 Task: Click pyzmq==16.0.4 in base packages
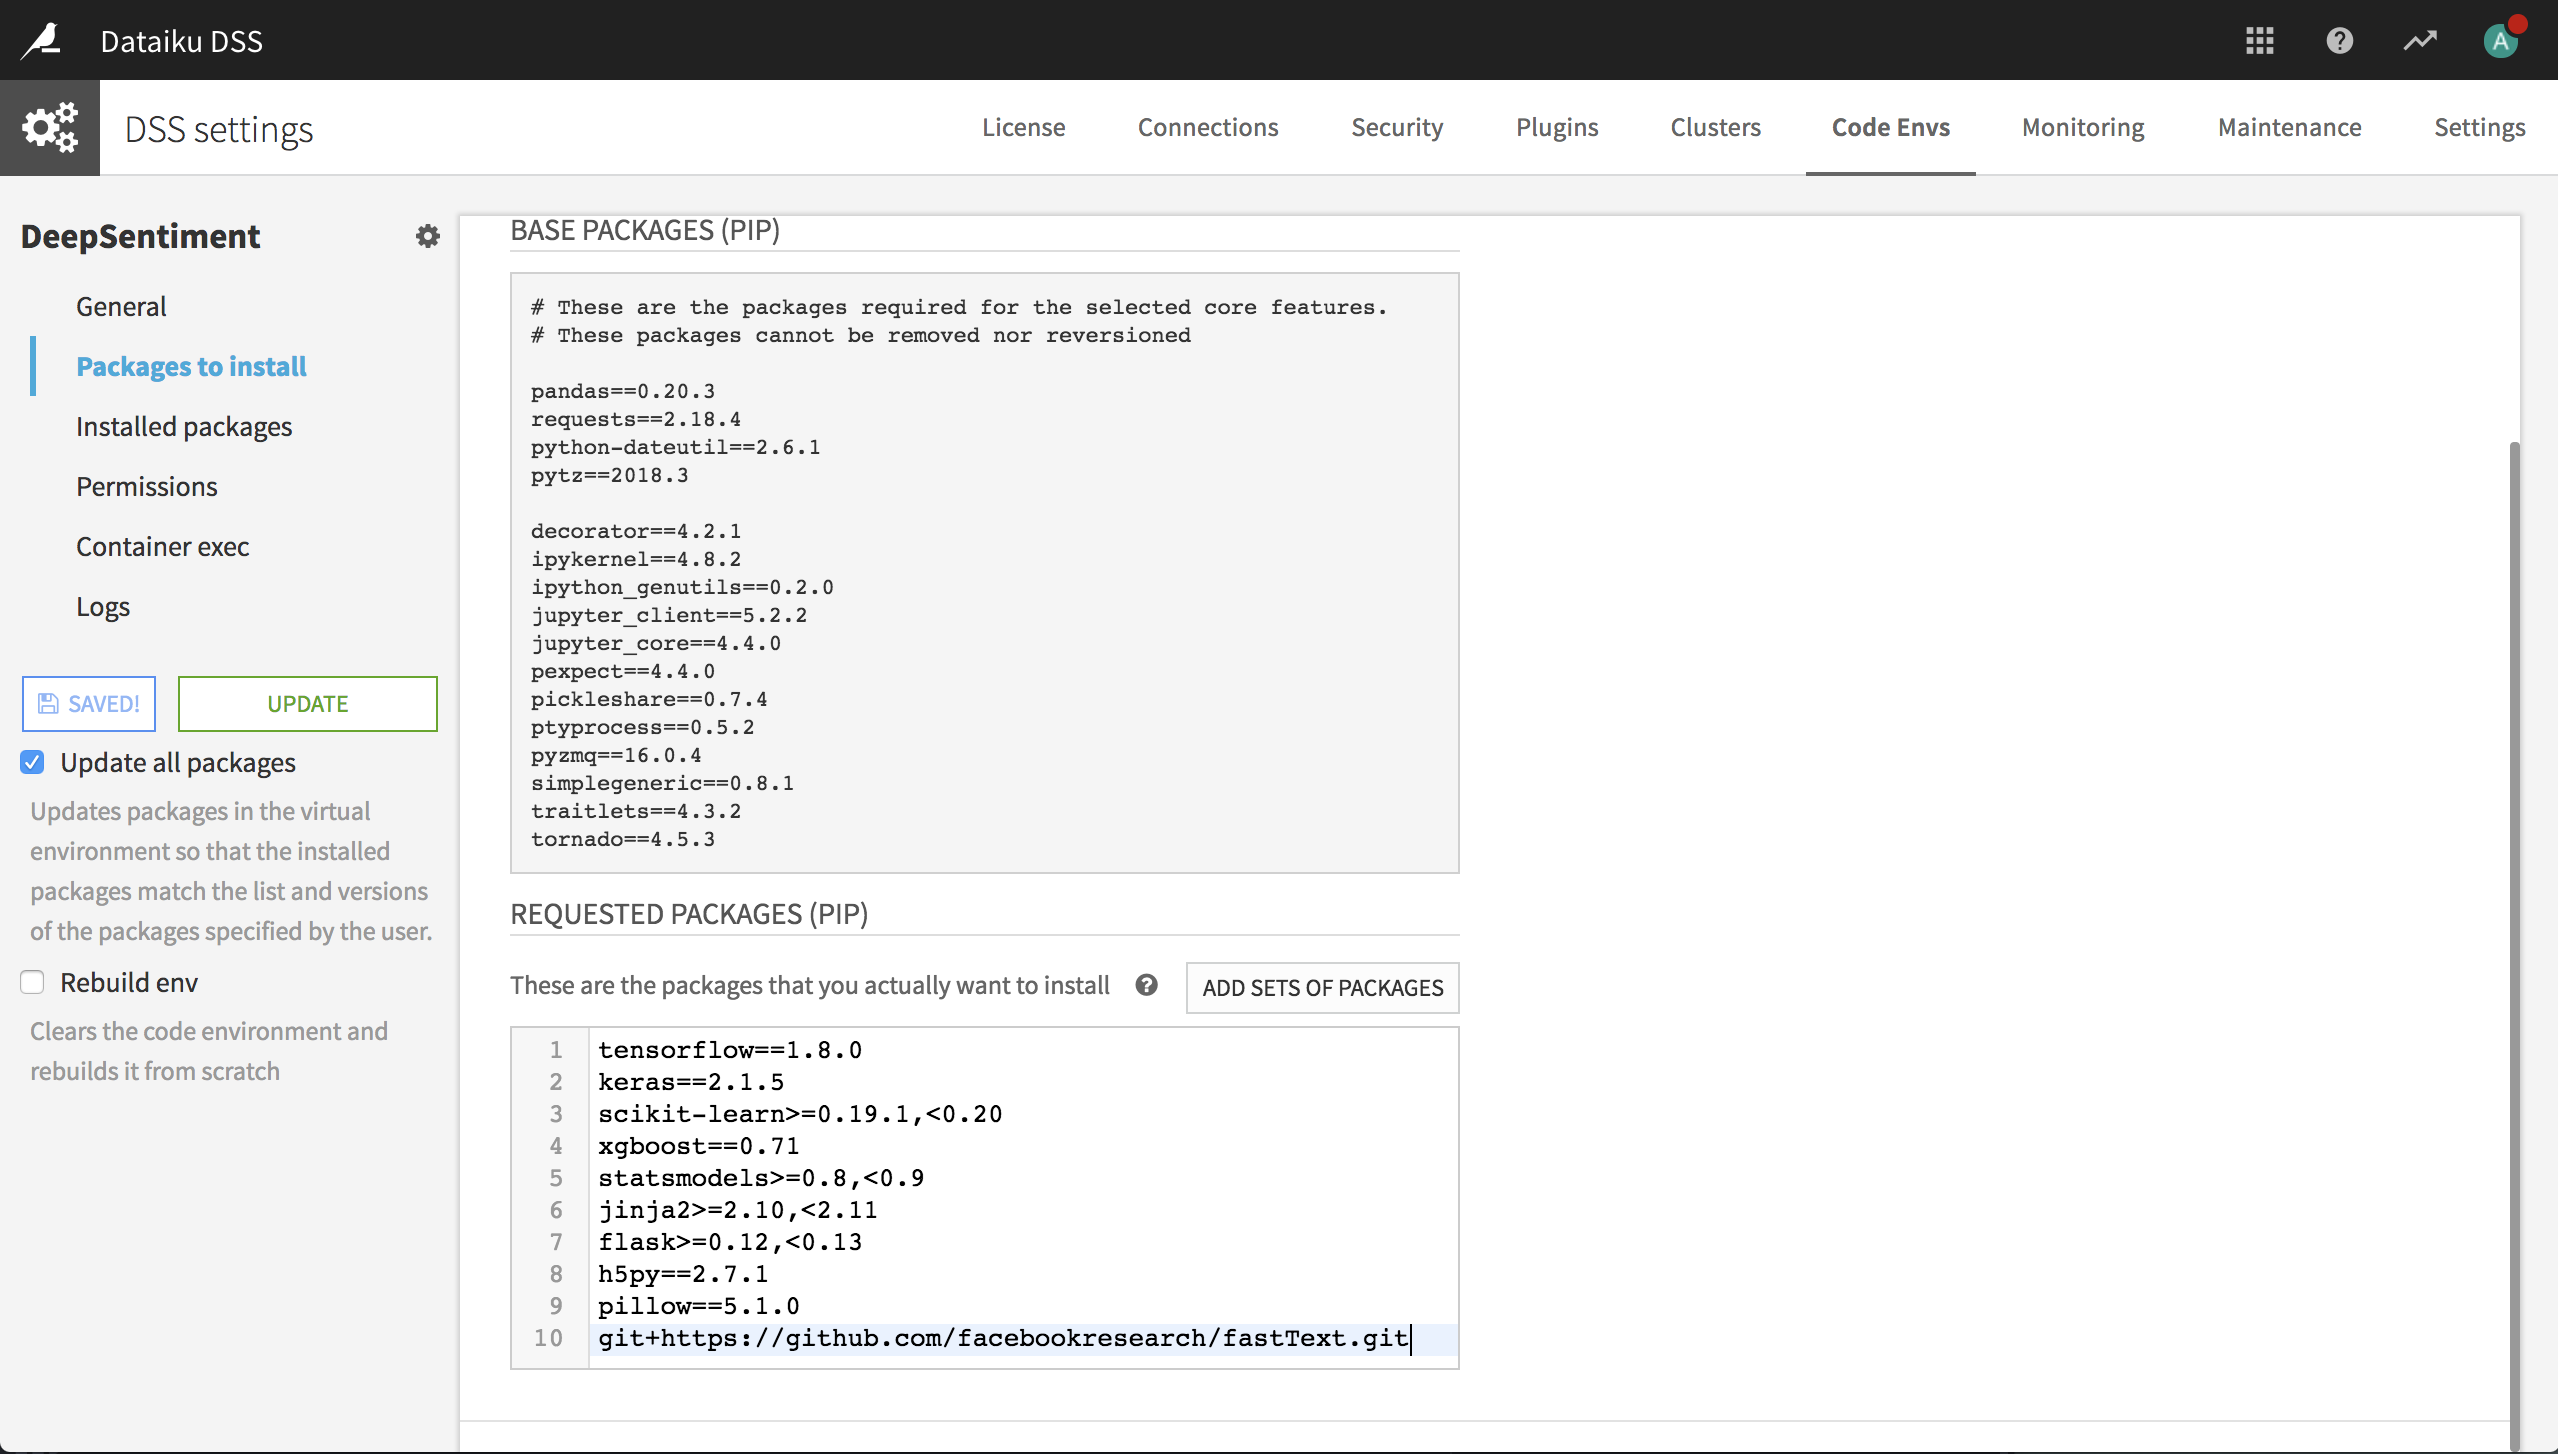pos(616,755)
